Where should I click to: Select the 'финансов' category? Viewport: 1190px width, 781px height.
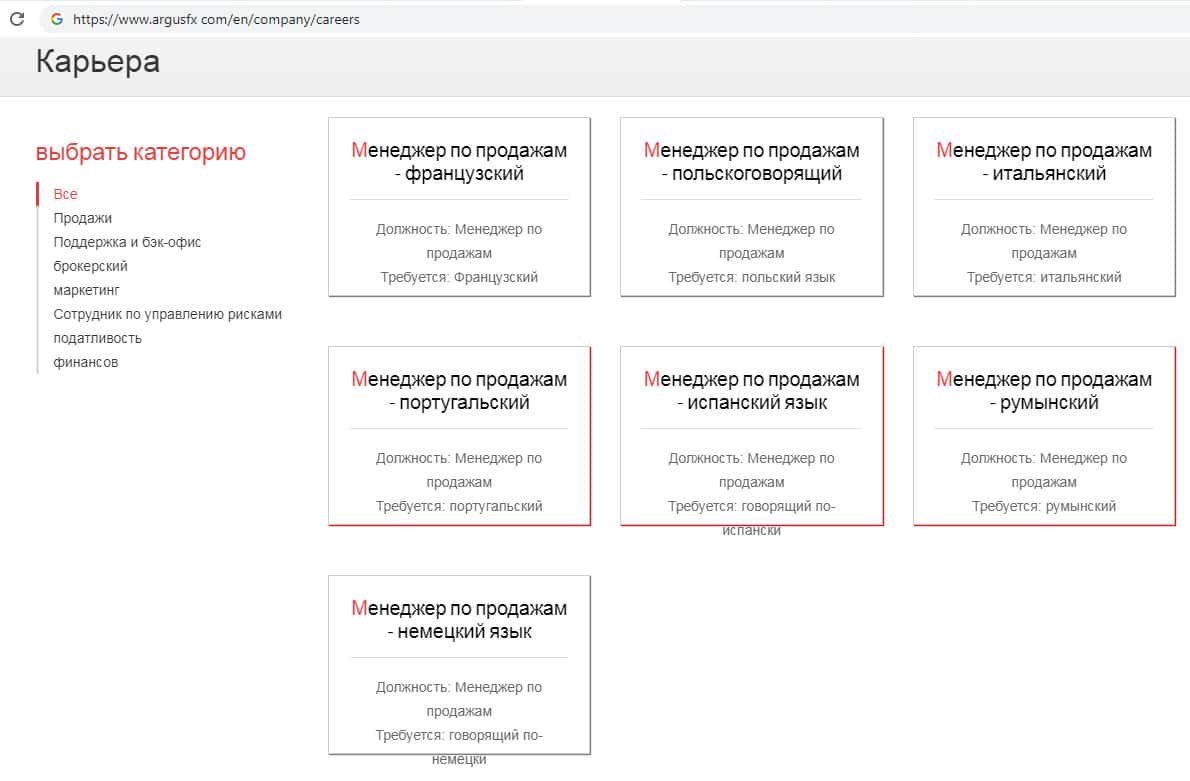coord(86,362)
